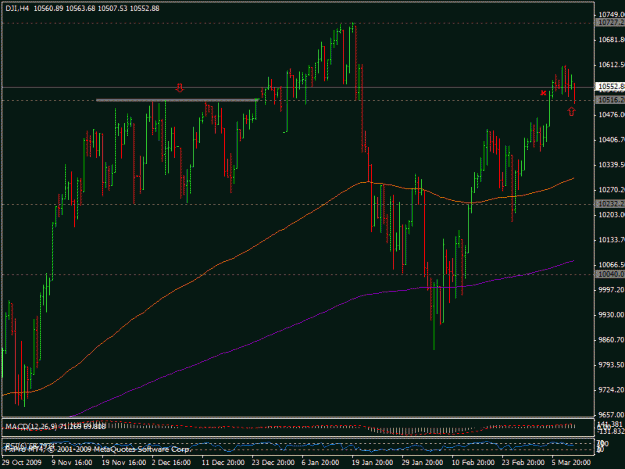Viewport: 625px width, 469px height.
Task: Click the current price label 10552.8
Action: coord(610,86)
